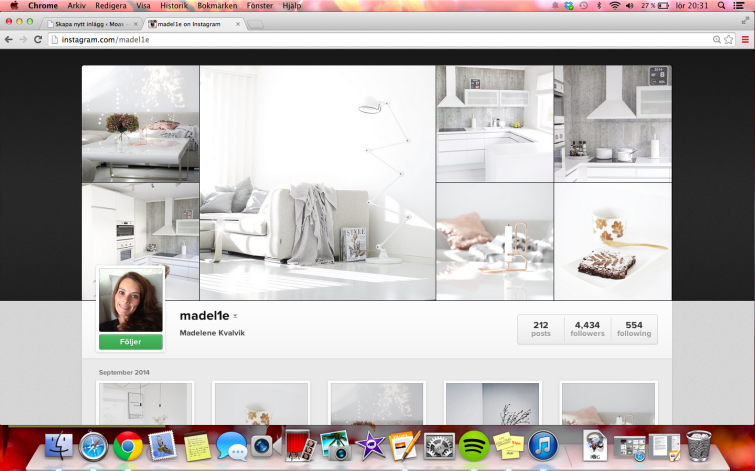
Task: Click the 554 following count
Action: [x=634, y=329]
